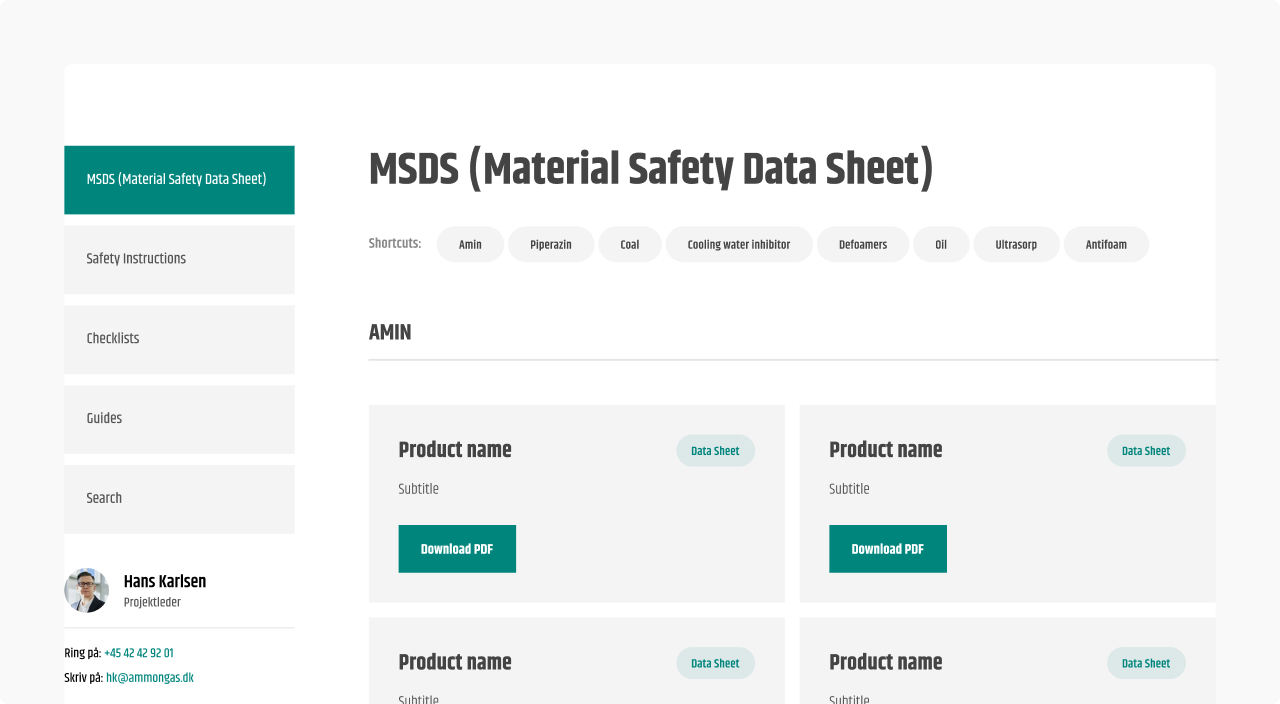
Task: Download PDF from the right top product card
Action: tap(888, 549)
